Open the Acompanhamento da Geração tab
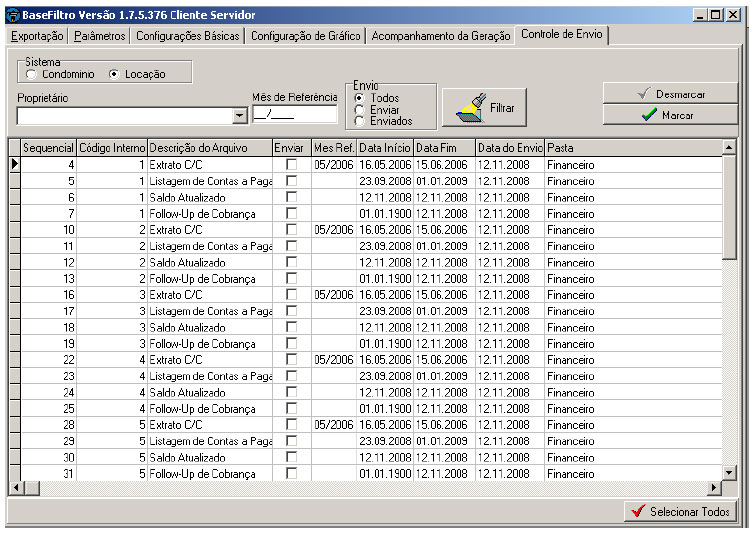 pos(440,36)
